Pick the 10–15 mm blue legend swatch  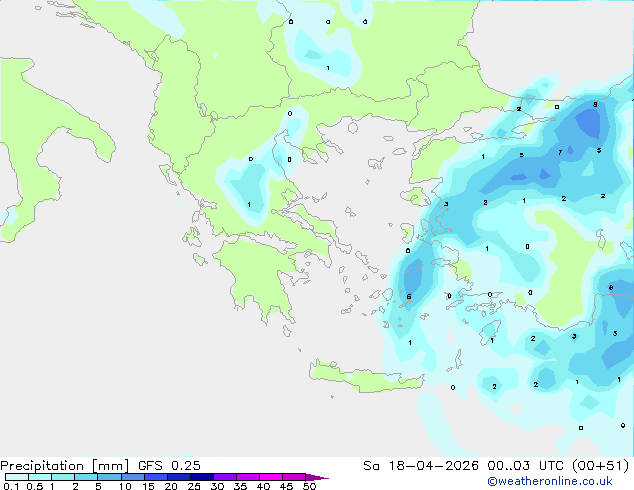[133, 477]
